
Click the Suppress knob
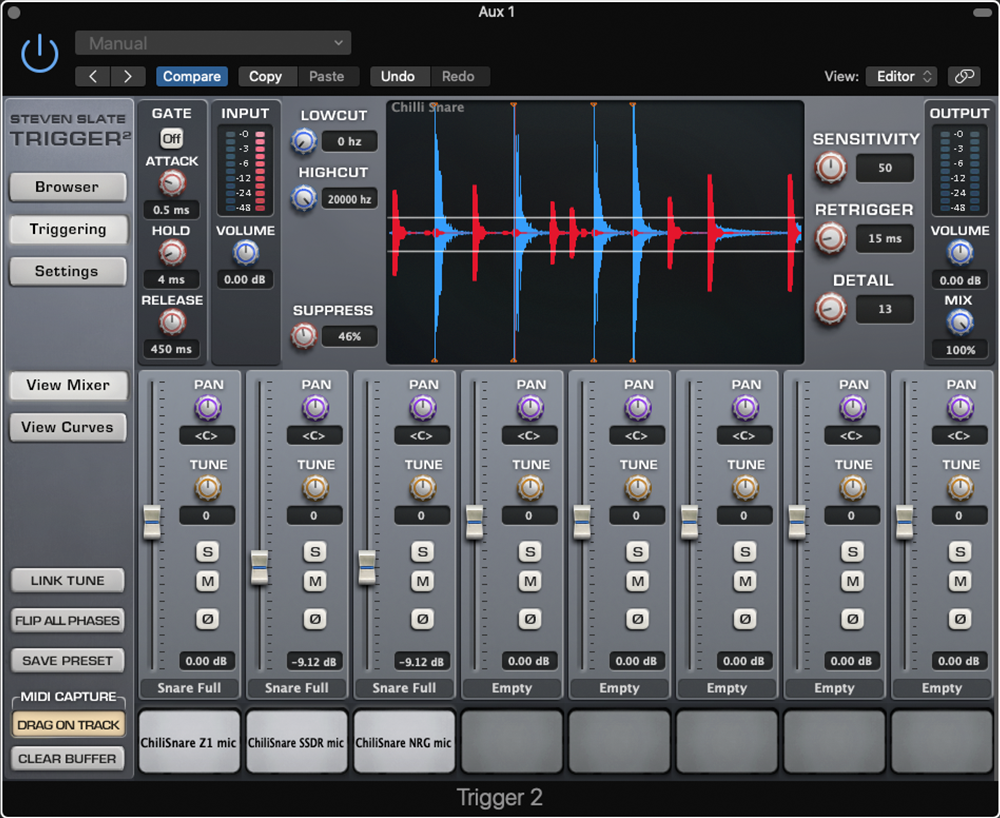coord(304,336)
